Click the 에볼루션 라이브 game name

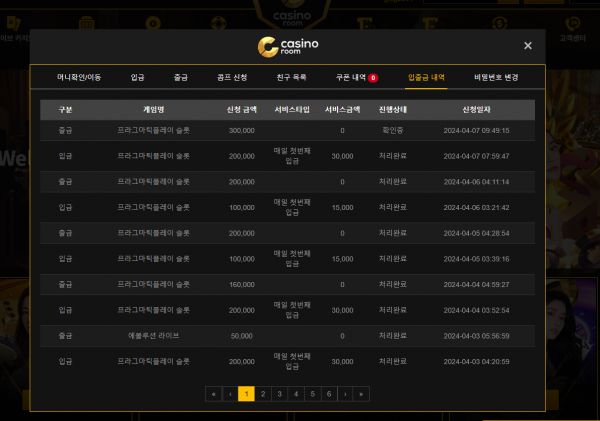tap(153, 336)
